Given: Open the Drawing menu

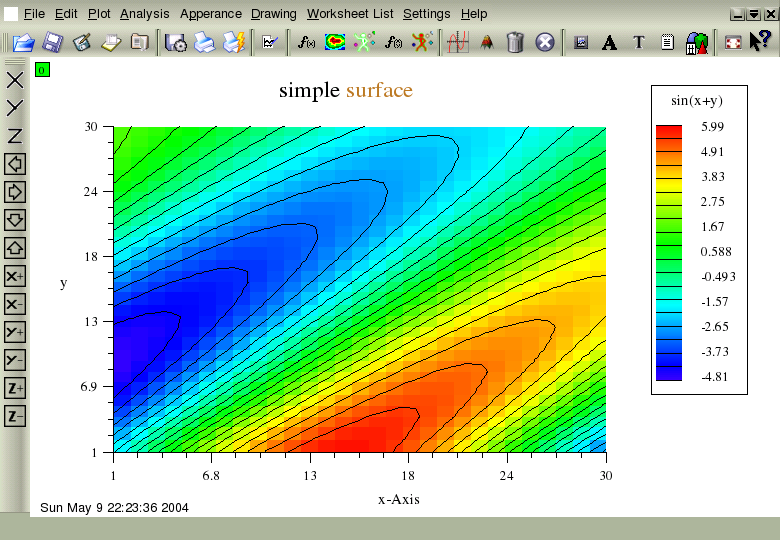Looking at the screenshot, I should point(273,14).
